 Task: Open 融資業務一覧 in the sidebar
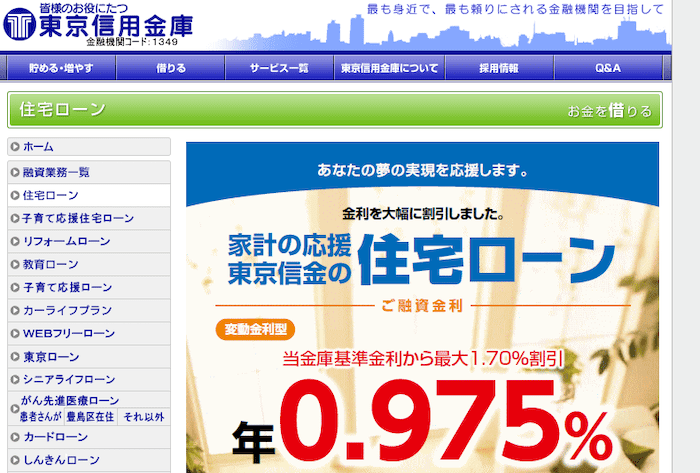(x=89, y=172)
